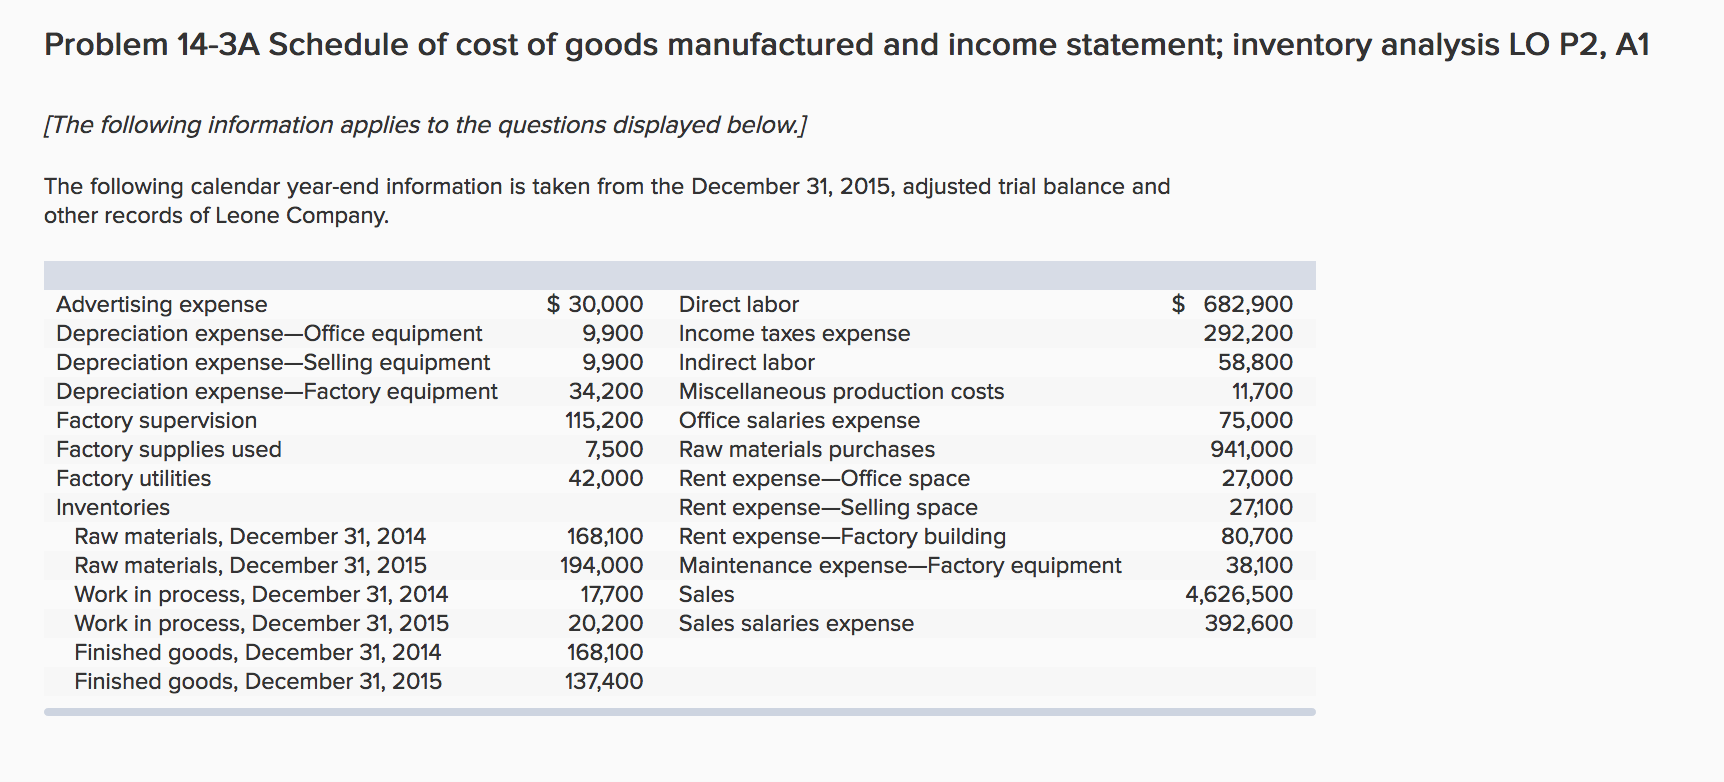Select 'Depreciation expense—Selling equipment' label
The image size is (1724, 782).
(273, 362)
